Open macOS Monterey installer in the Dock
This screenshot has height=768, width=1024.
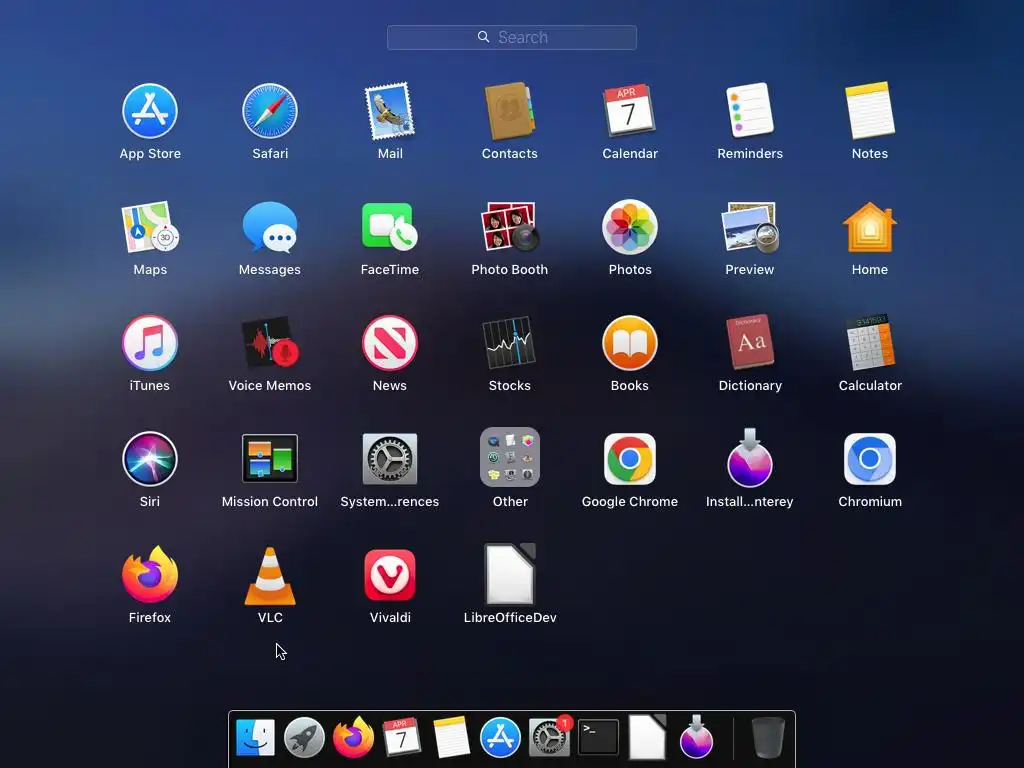(696, 737)
